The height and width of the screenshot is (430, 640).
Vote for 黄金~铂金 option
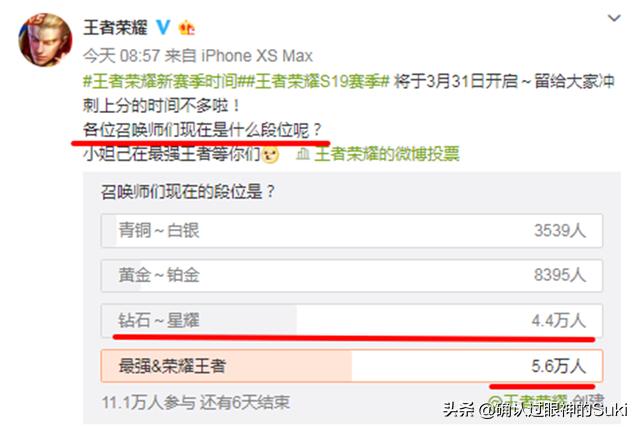coord(352,275)
